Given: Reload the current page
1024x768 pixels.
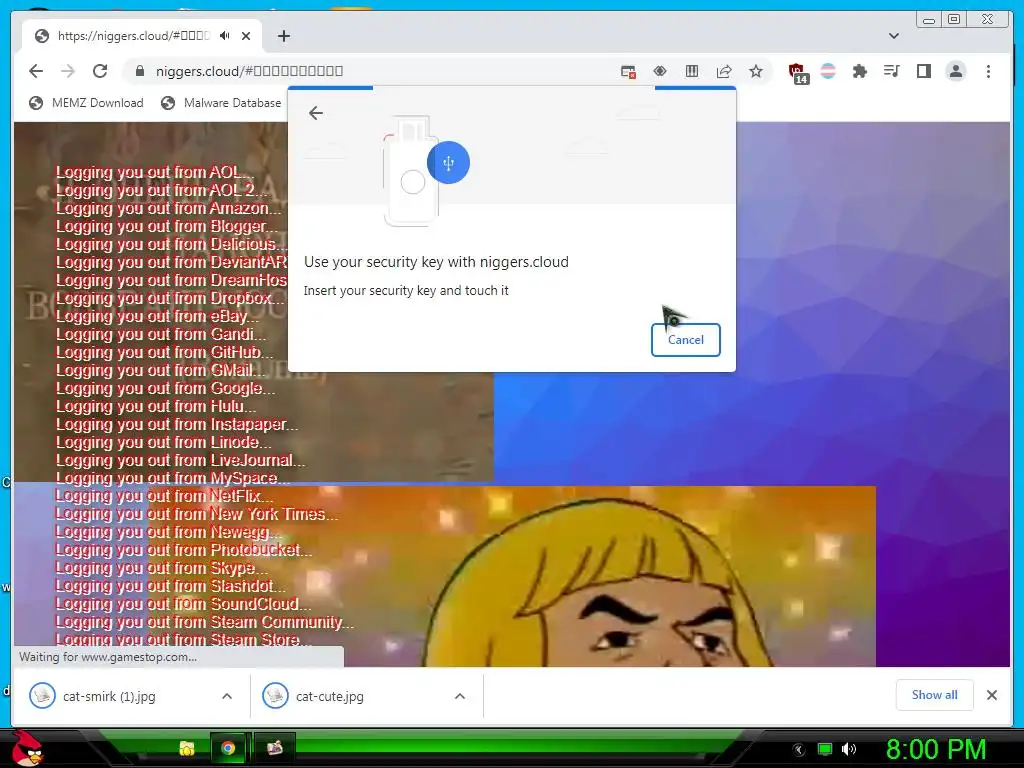Looking at the screenshot, I should tap(100, 71).
